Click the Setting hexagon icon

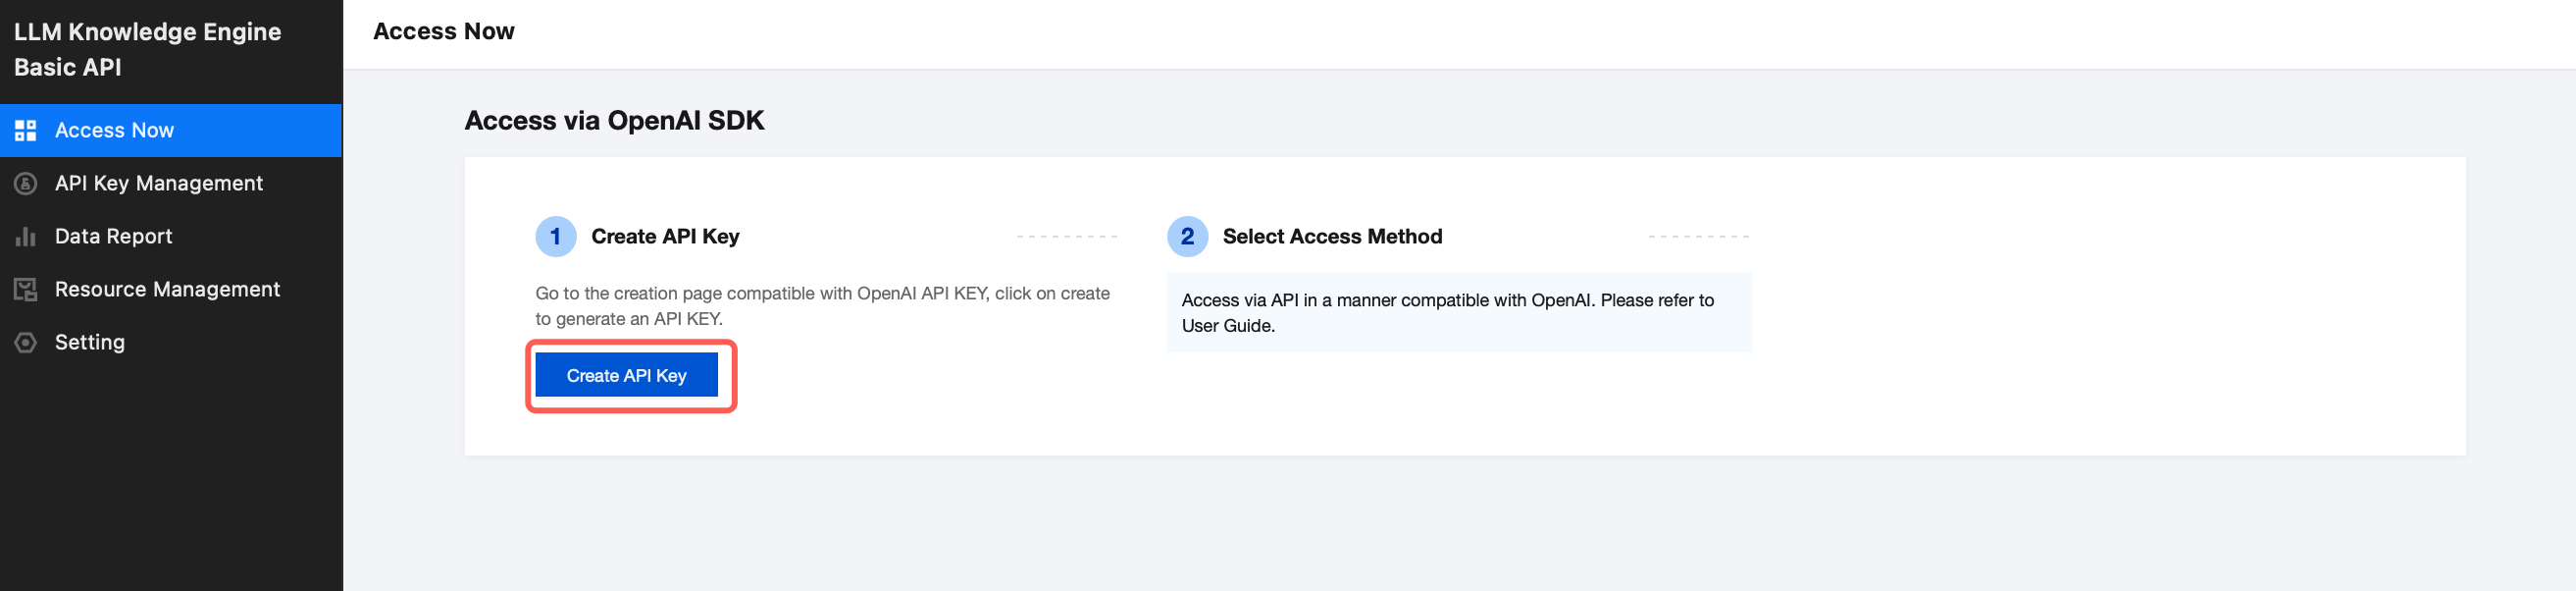(26, 343)
